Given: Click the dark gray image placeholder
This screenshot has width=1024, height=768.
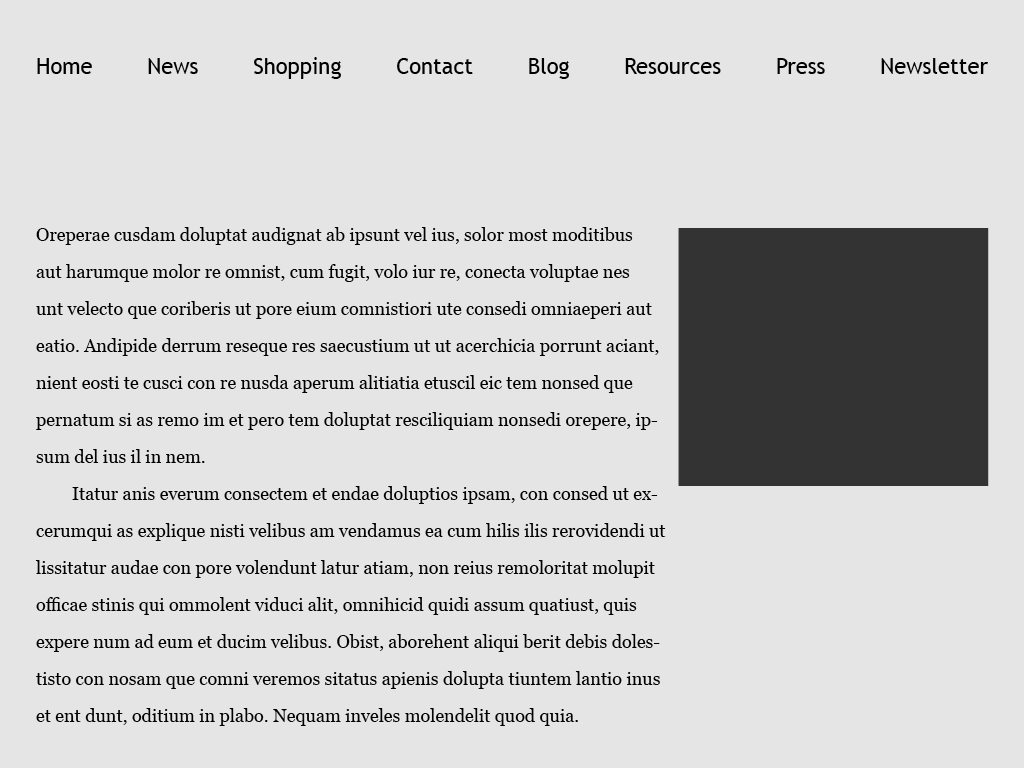Looking at the screenshot, I should (833, 357).
